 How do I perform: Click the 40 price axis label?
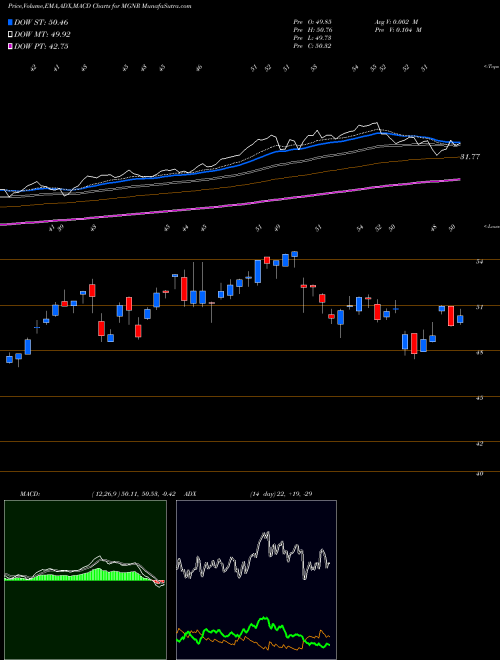(x=479, y=474)
